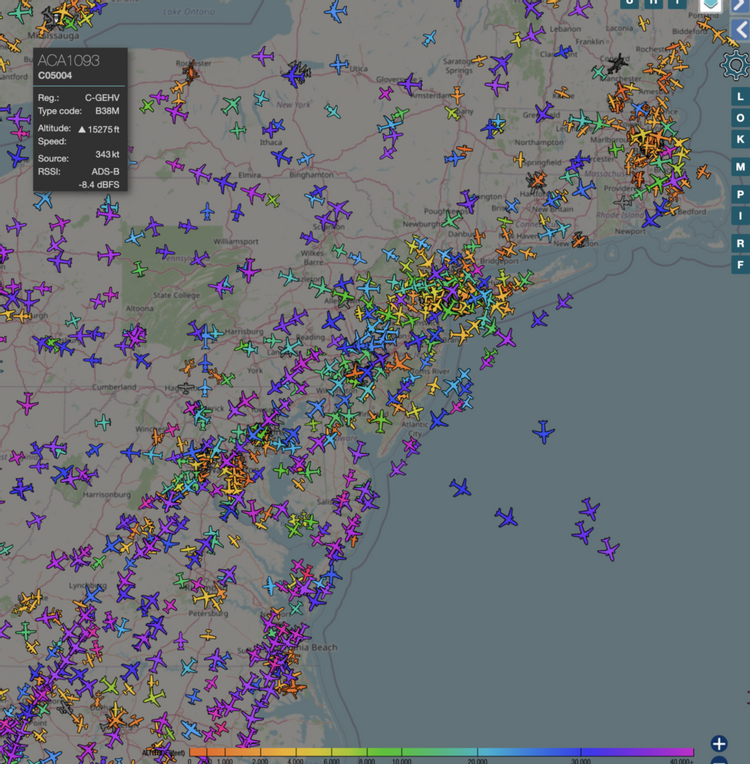Select the lone blue aircraft farthest offshore east

click(x=543, y=431)
